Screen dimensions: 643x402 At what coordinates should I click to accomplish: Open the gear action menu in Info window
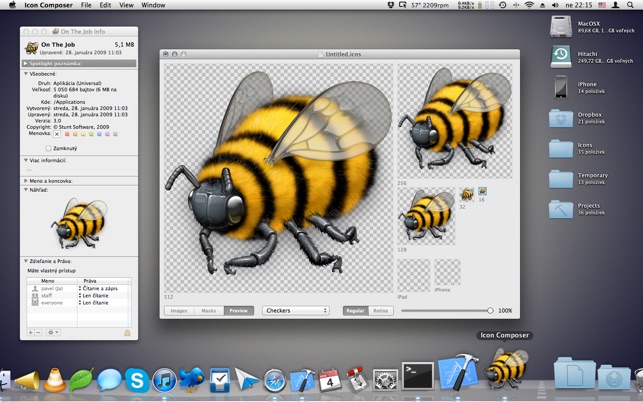pyautogui.click(x=53, y=332)
